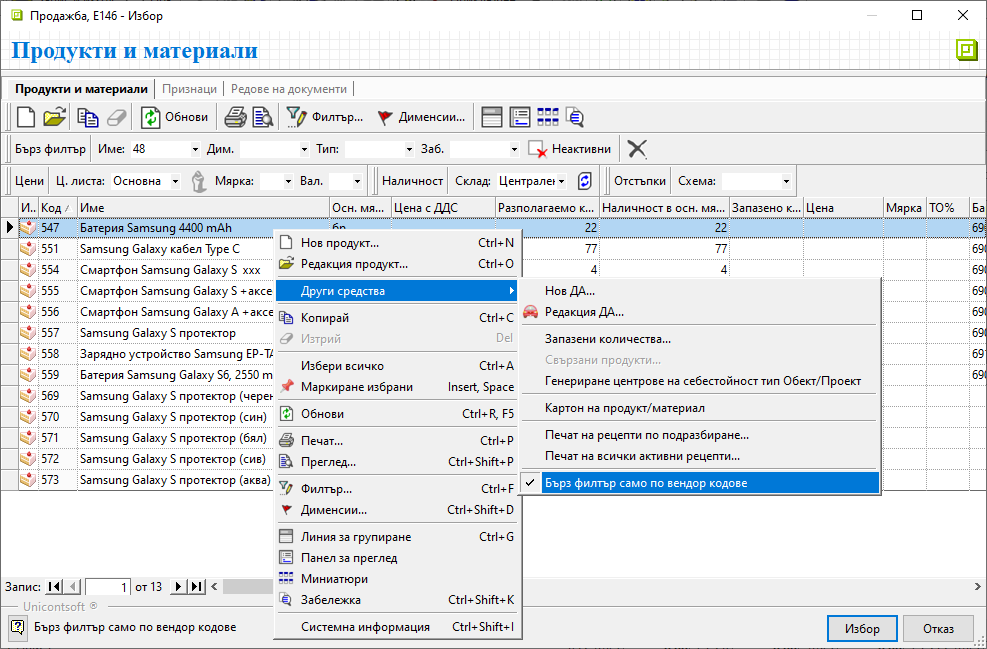Expand the Схема dropdown
Viewport: 987px width, 649px height.
click(787, 181)
